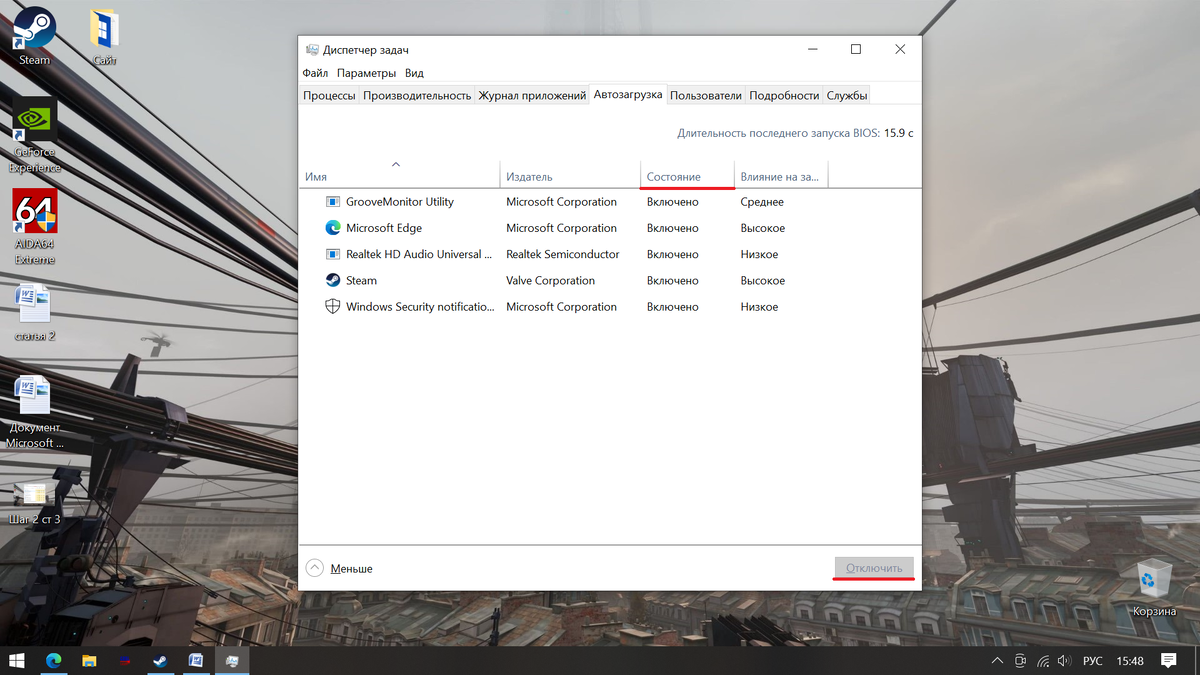Screen dimensions: 1200x675
Task: Select the статья 2 document icon
Action: pos(34,312)
